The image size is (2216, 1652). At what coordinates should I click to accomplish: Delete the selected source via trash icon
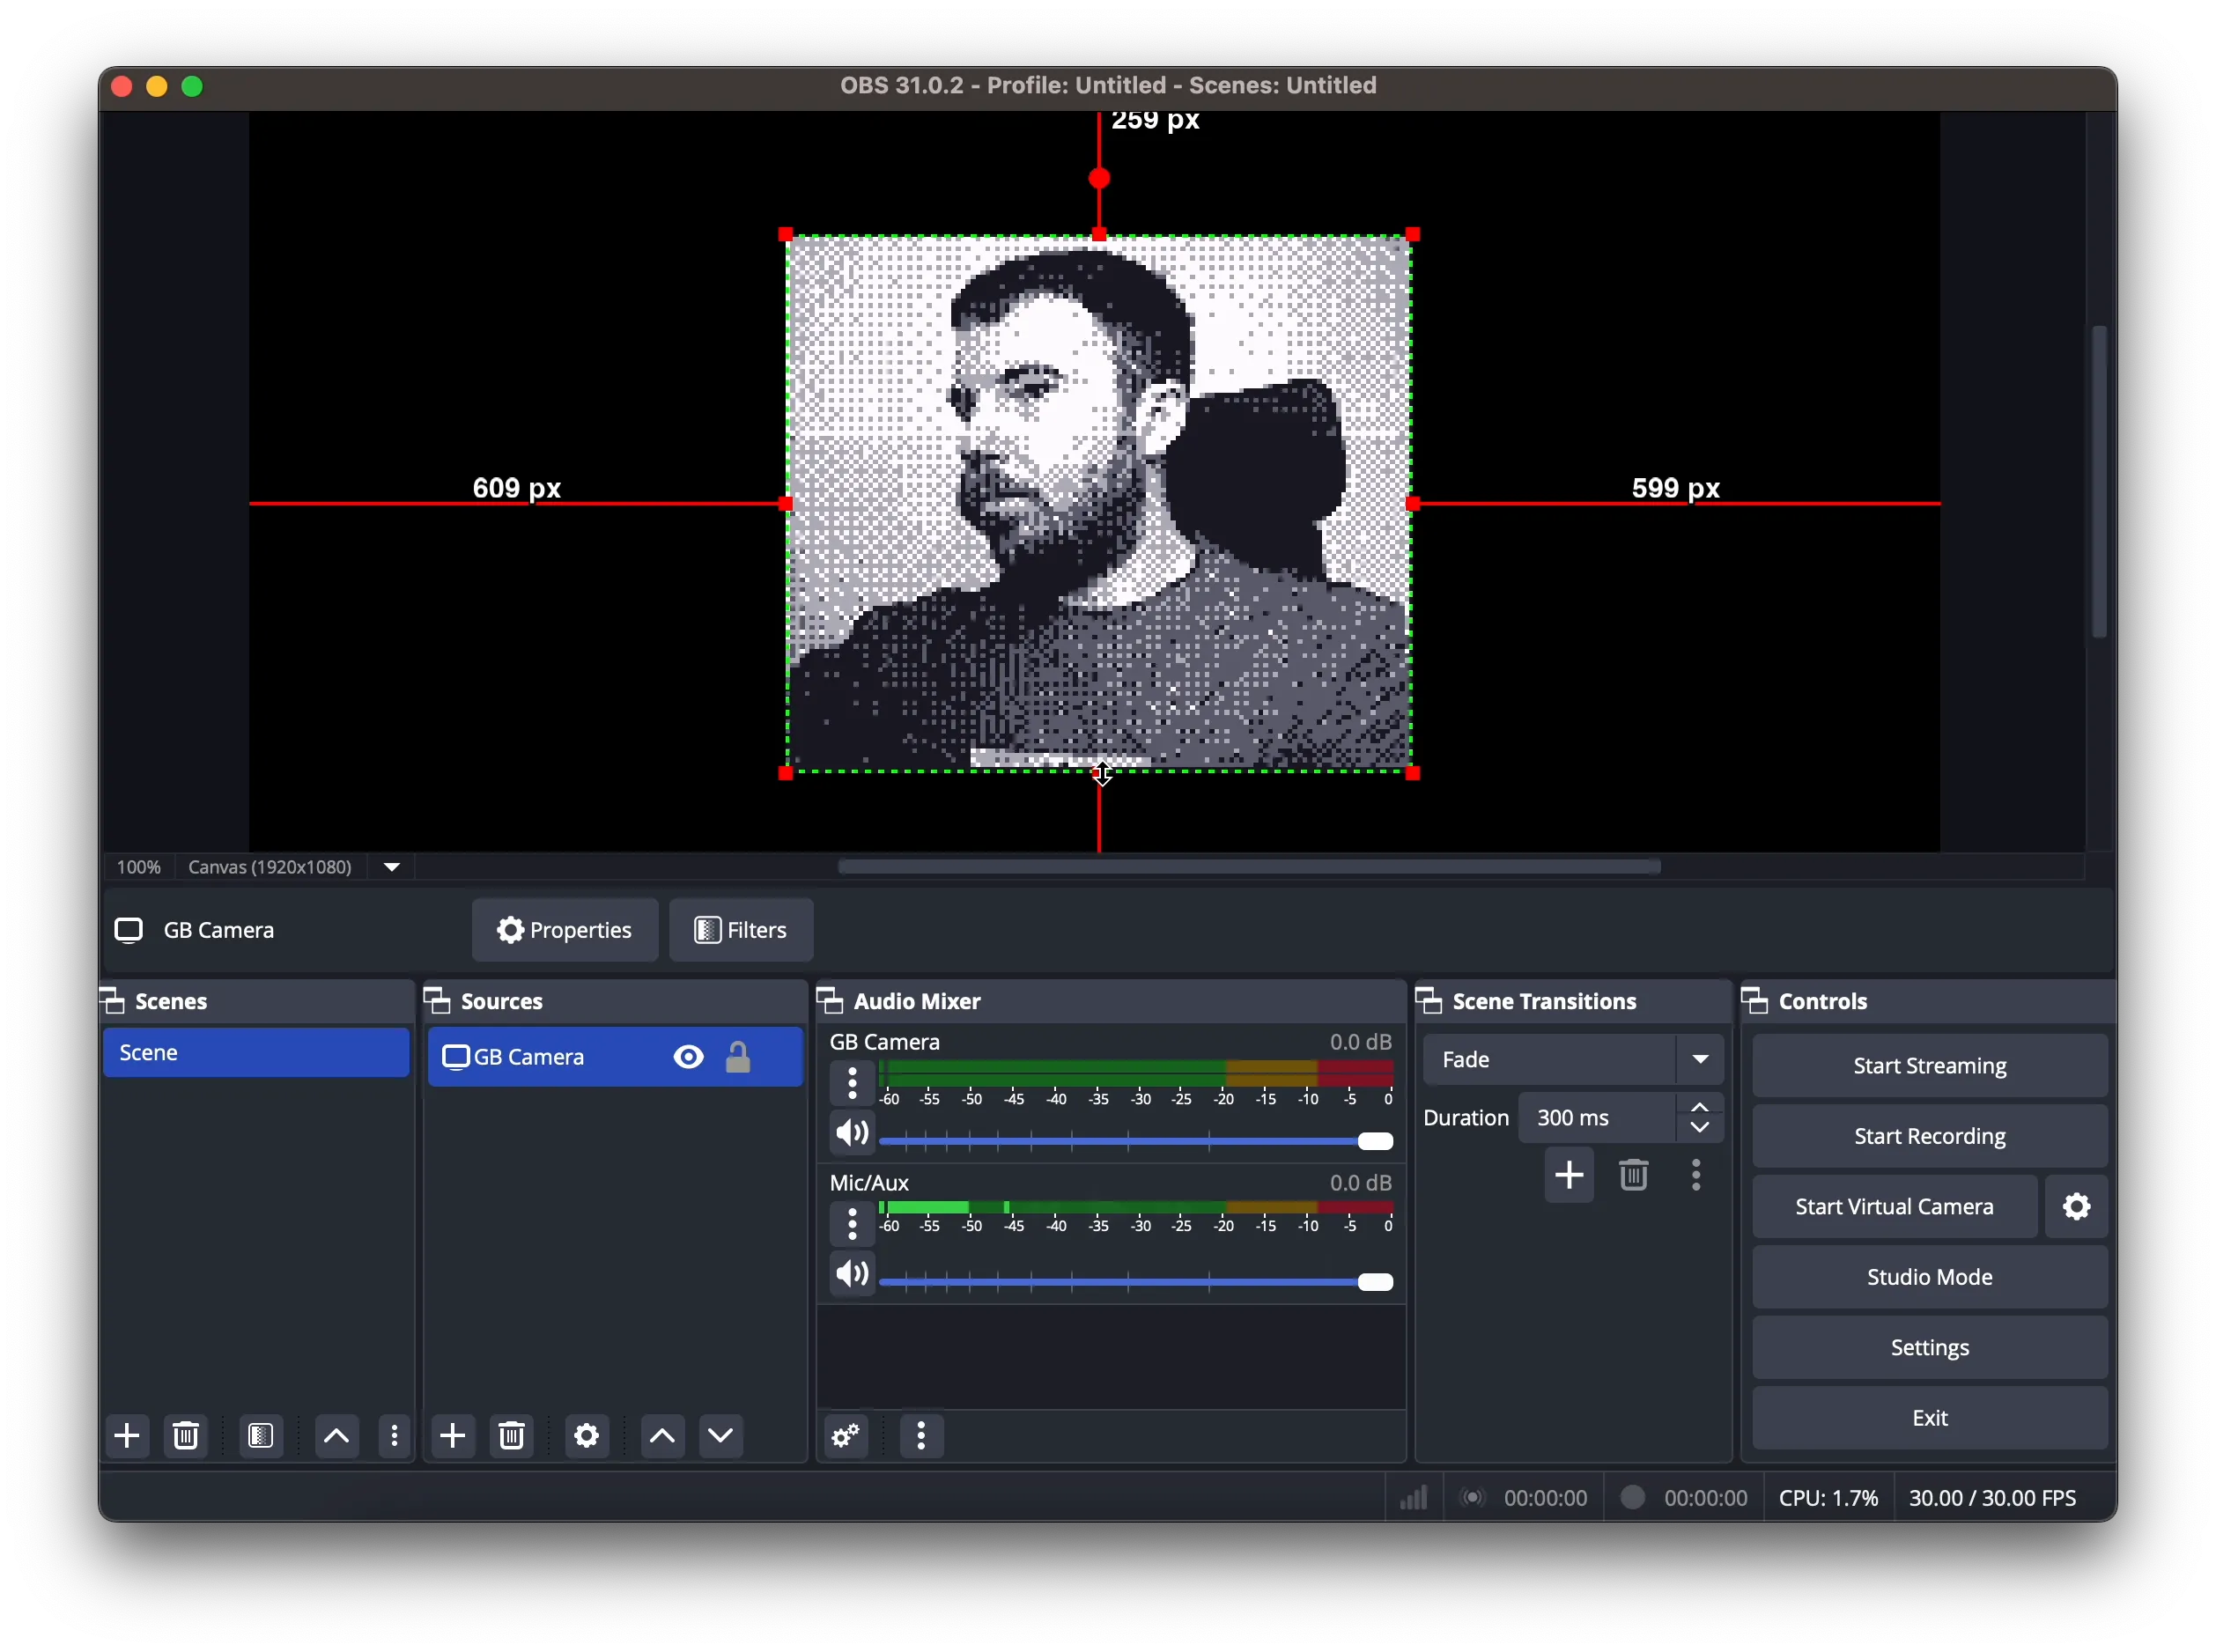513,1437
